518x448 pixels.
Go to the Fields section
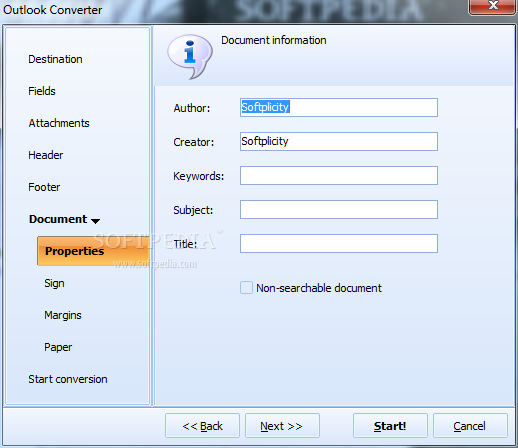point(42,91)
